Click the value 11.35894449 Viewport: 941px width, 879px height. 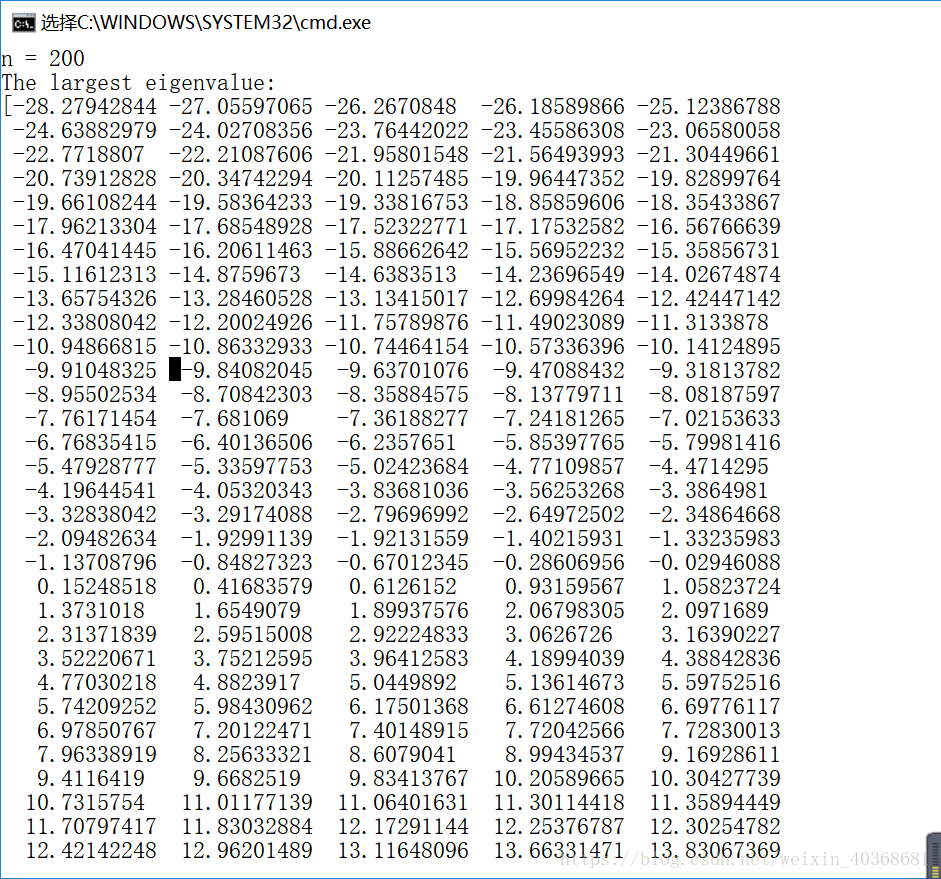[715, 803]
